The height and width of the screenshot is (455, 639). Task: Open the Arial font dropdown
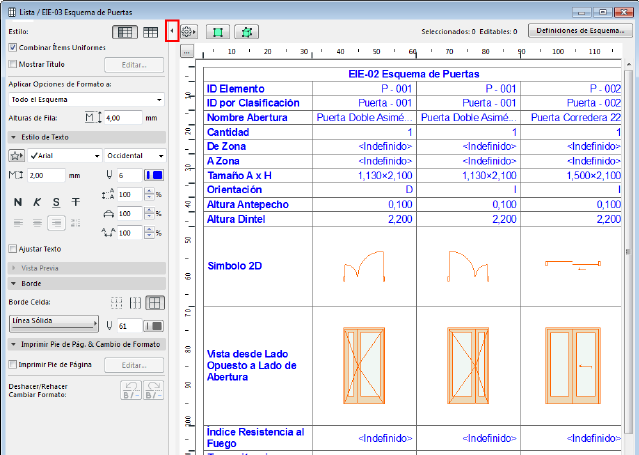65,156
